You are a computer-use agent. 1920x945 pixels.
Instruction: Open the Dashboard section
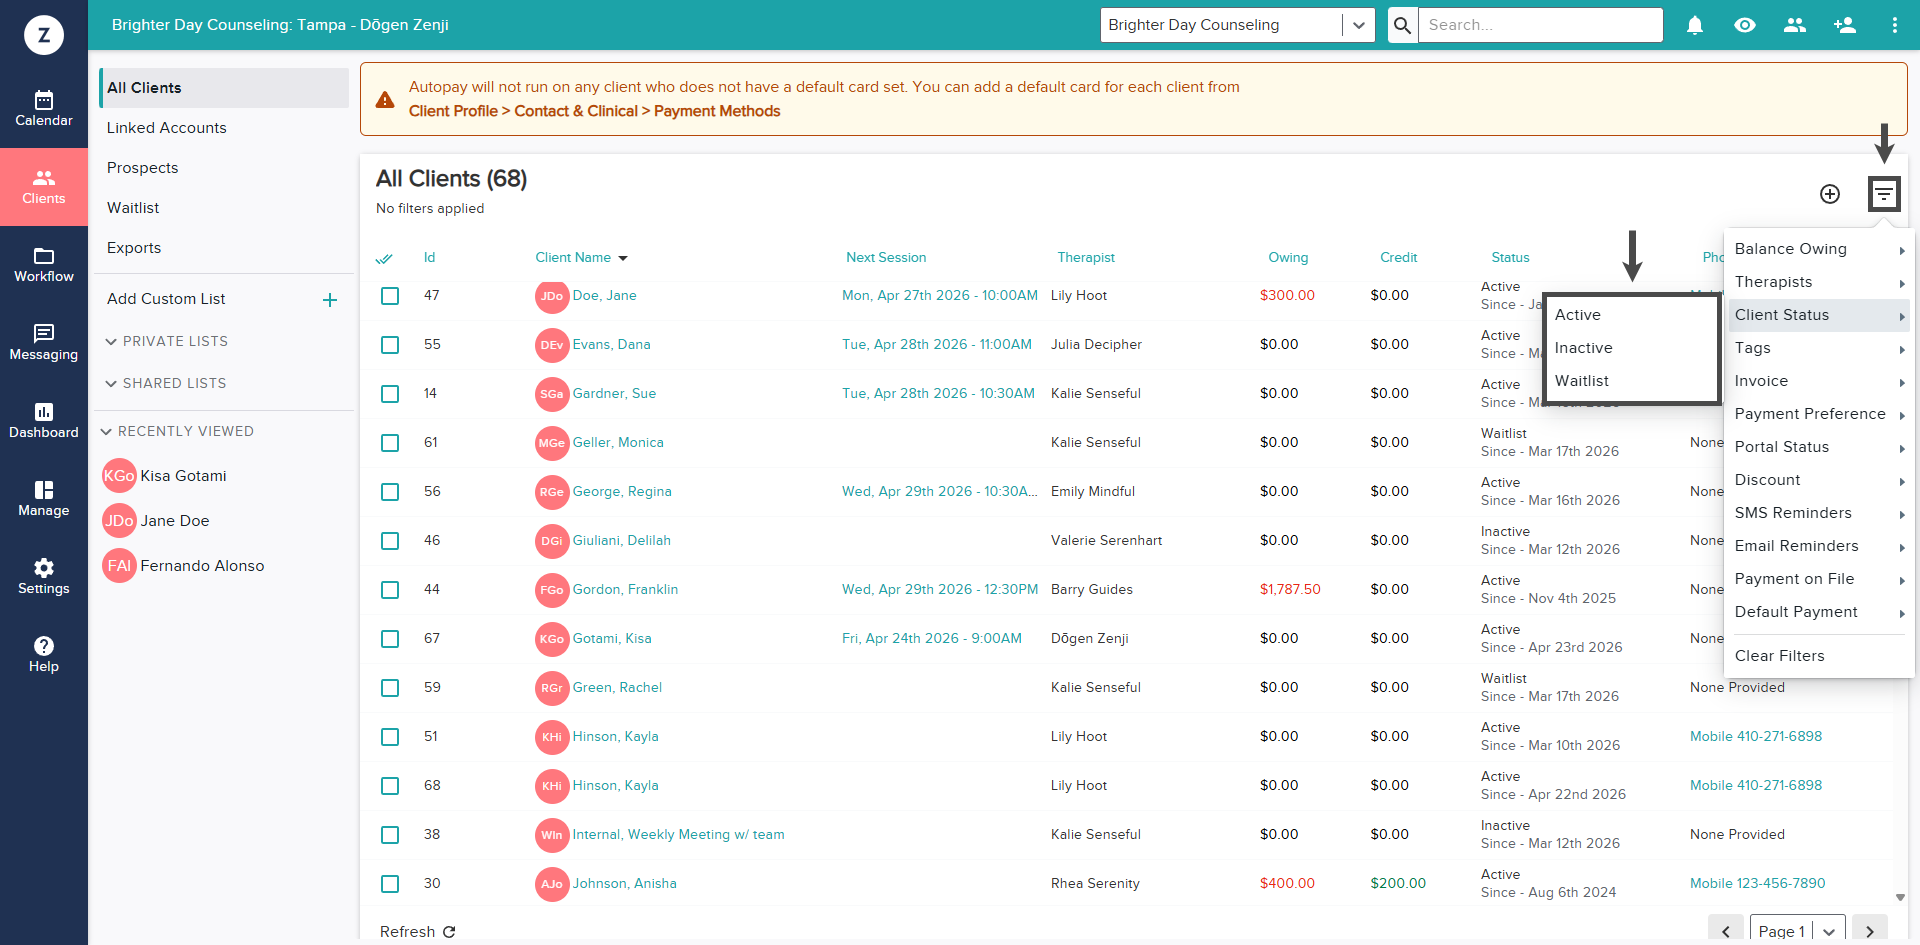click(x=44, y=421)
